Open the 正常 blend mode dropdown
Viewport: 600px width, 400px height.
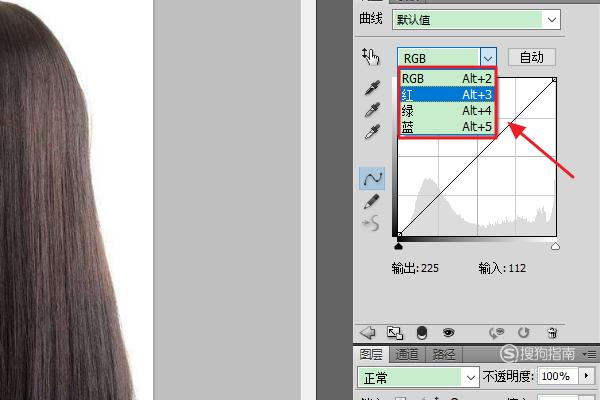418,377
